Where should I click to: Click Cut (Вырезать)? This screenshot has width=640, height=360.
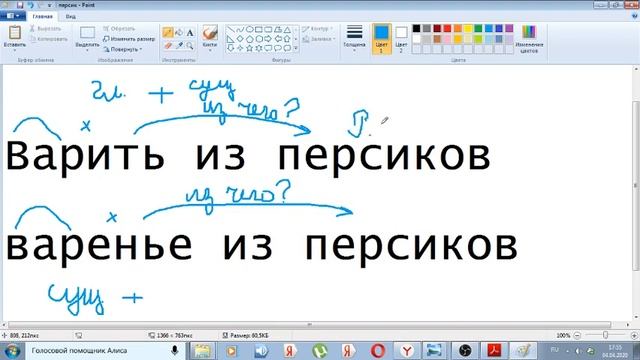pyautogui.click(x=45, y=29)
